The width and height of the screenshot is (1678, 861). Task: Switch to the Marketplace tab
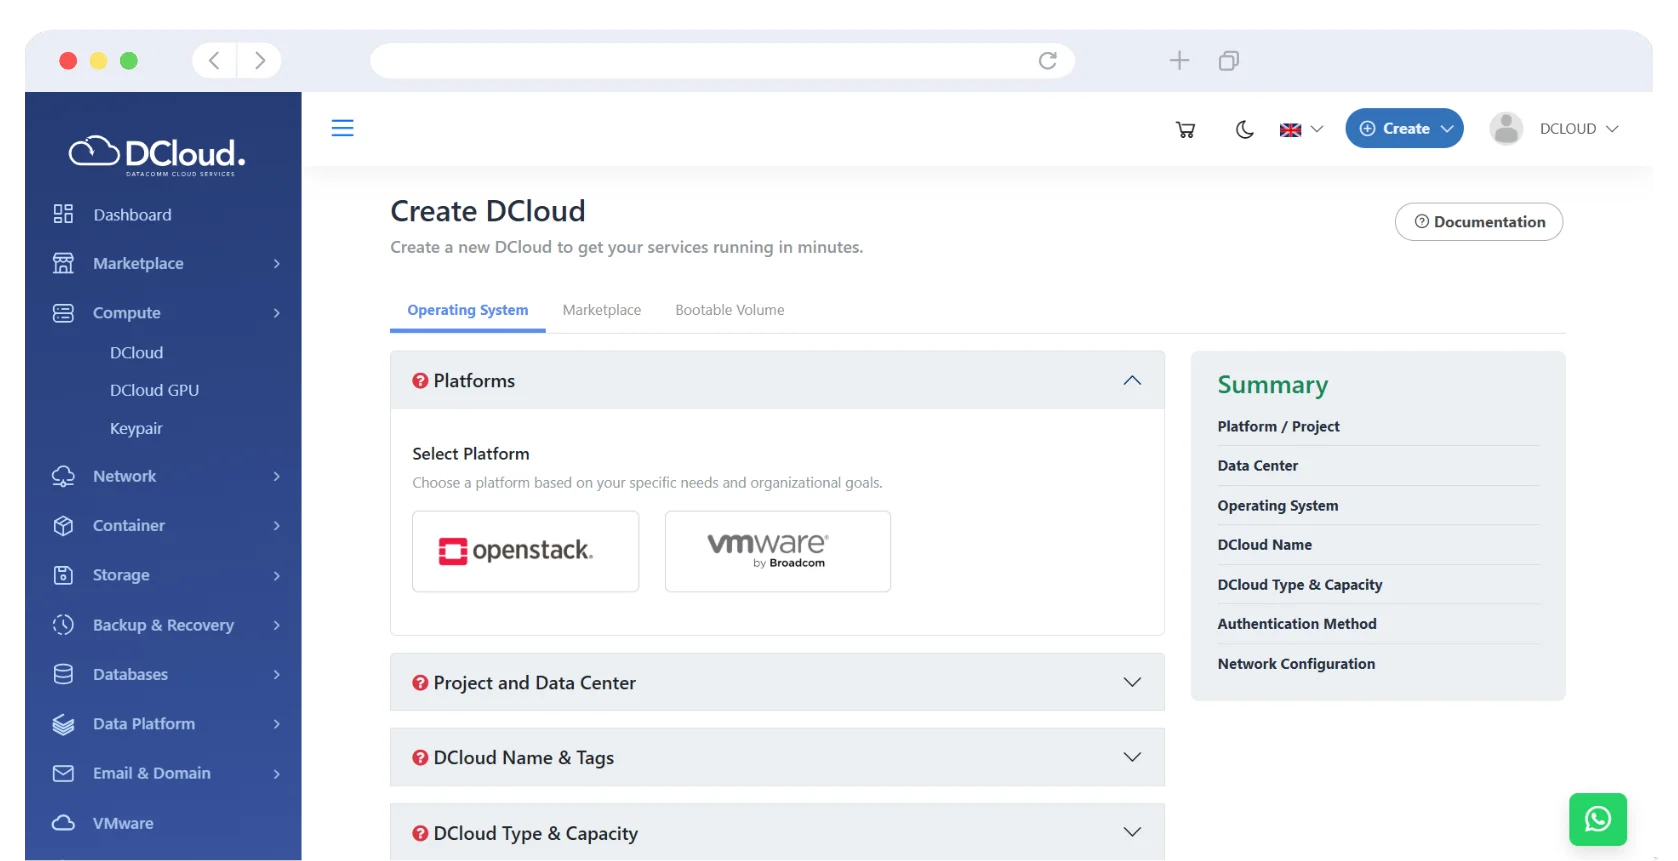601,310
